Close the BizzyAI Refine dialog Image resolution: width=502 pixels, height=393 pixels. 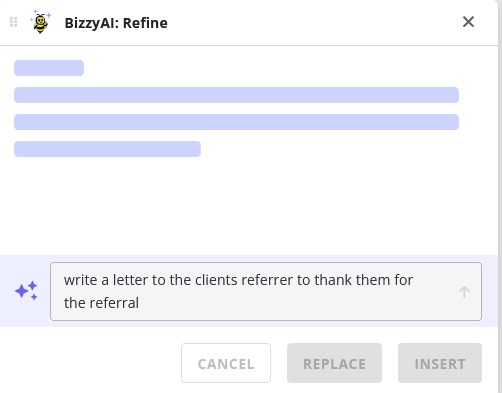[468, 22]
